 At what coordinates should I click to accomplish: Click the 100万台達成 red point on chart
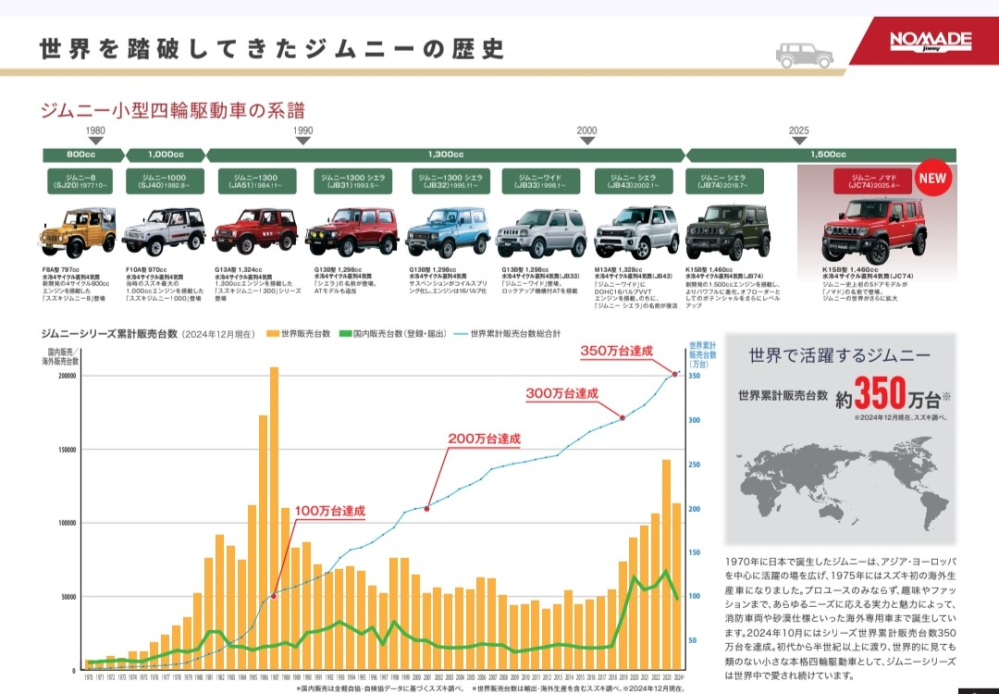tap(273, 596)
